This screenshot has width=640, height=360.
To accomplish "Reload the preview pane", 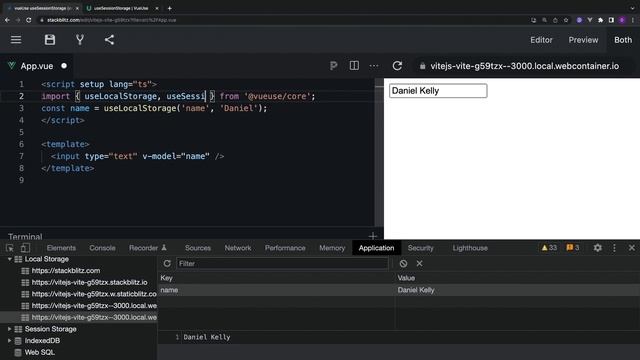I will click(397, 66).
